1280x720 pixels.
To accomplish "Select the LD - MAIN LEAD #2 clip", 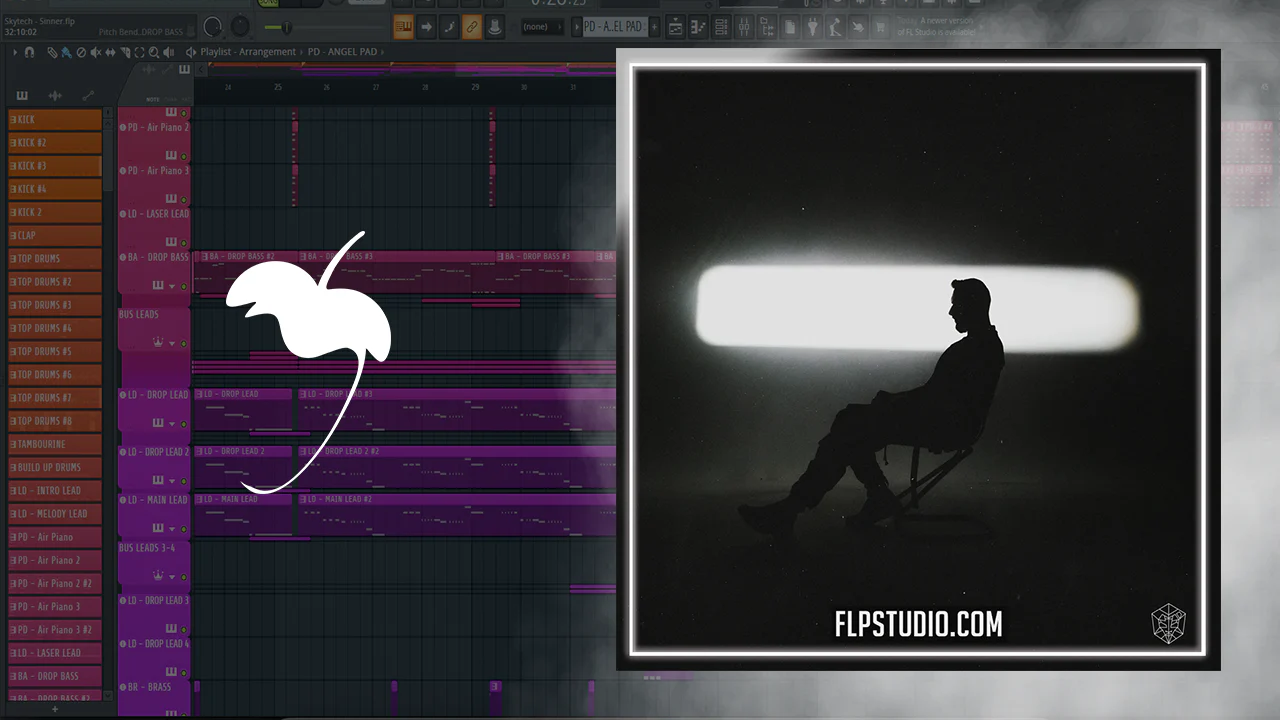I will pos(457,514).
